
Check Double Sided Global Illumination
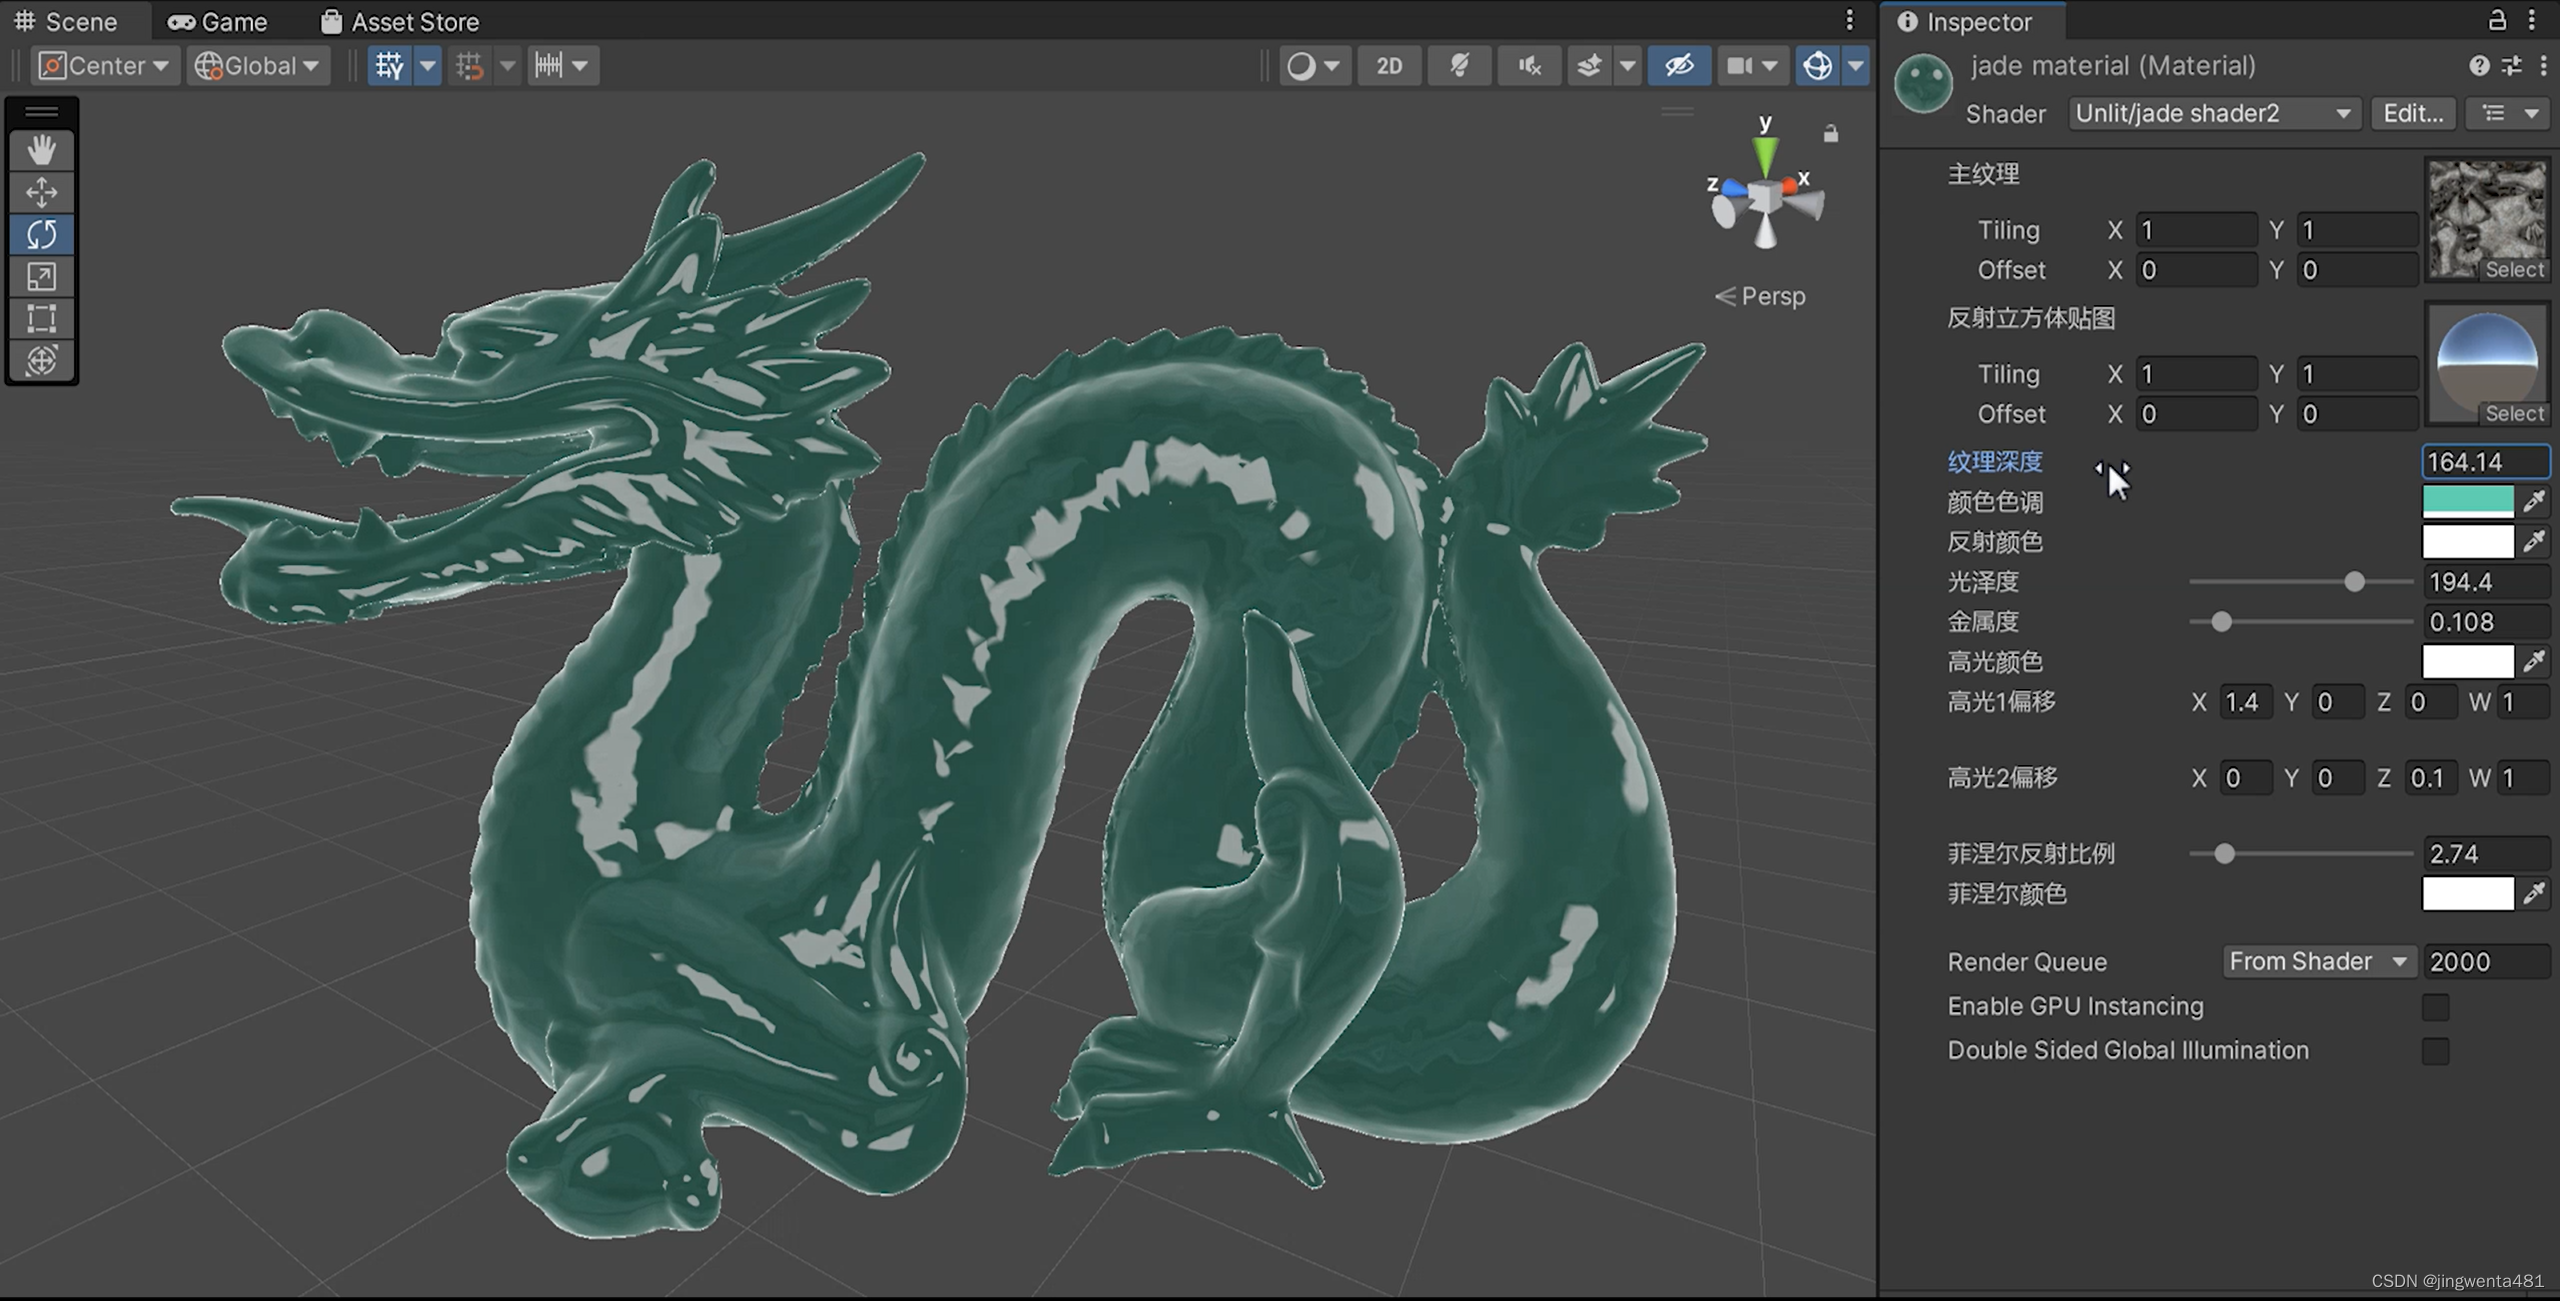2435,1051
